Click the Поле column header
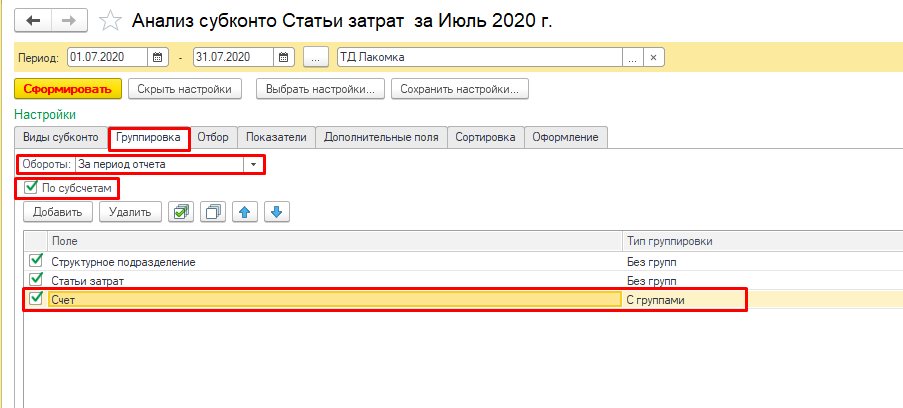Viewport: 903px width, 408px height. (x=335, y=241)
